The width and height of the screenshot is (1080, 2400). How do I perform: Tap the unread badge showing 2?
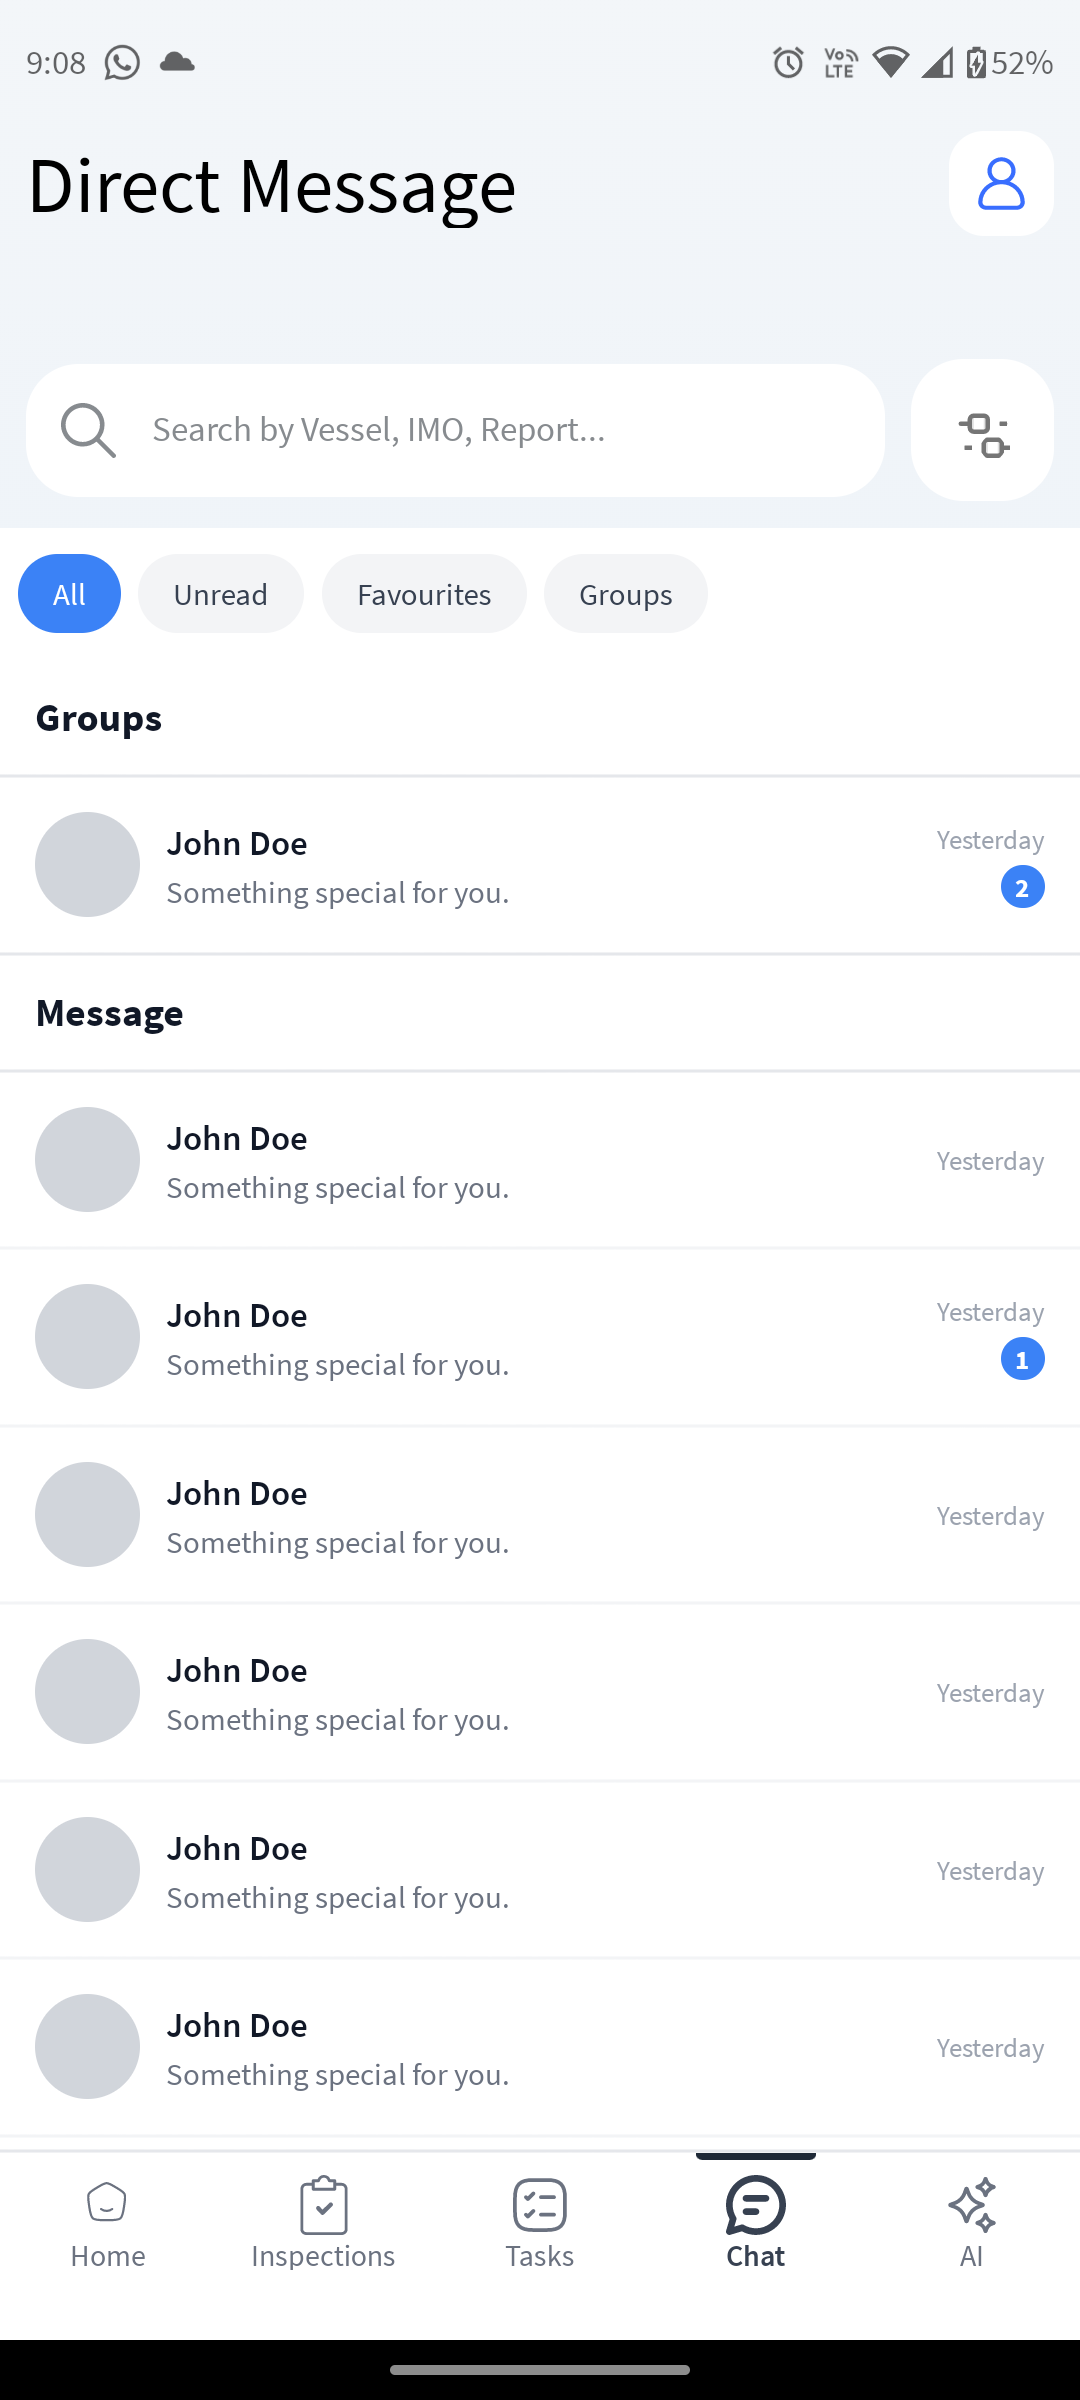pyautogui.click(x=1022, y=887)
